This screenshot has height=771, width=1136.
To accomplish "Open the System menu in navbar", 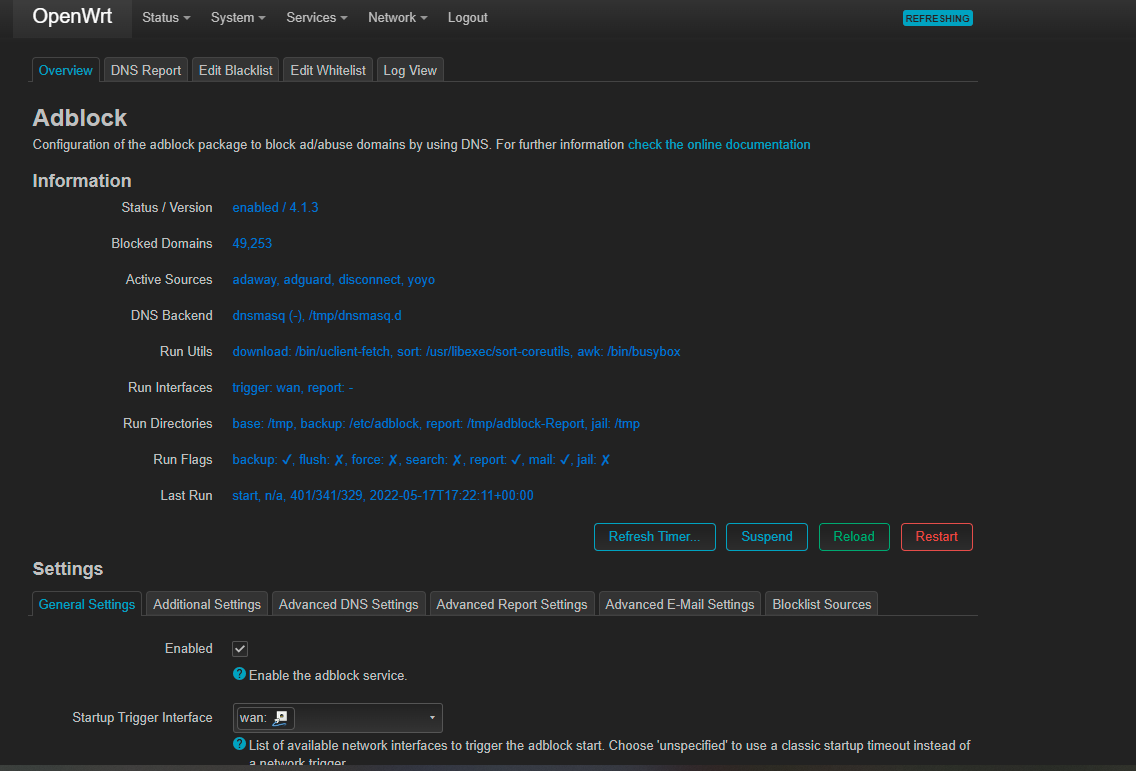I will pyautogui.click(x=238, y=18).
